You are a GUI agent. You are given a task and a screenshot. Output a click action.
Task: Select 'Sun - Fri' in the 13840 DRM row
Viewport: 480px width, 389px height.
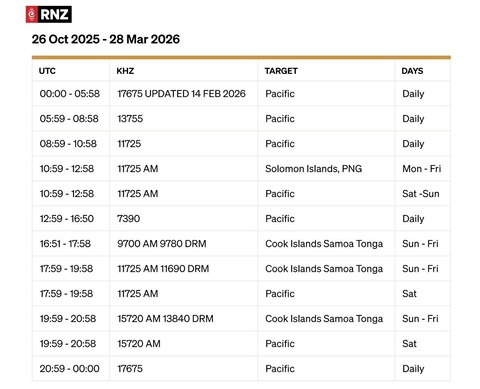pos(420,319)
